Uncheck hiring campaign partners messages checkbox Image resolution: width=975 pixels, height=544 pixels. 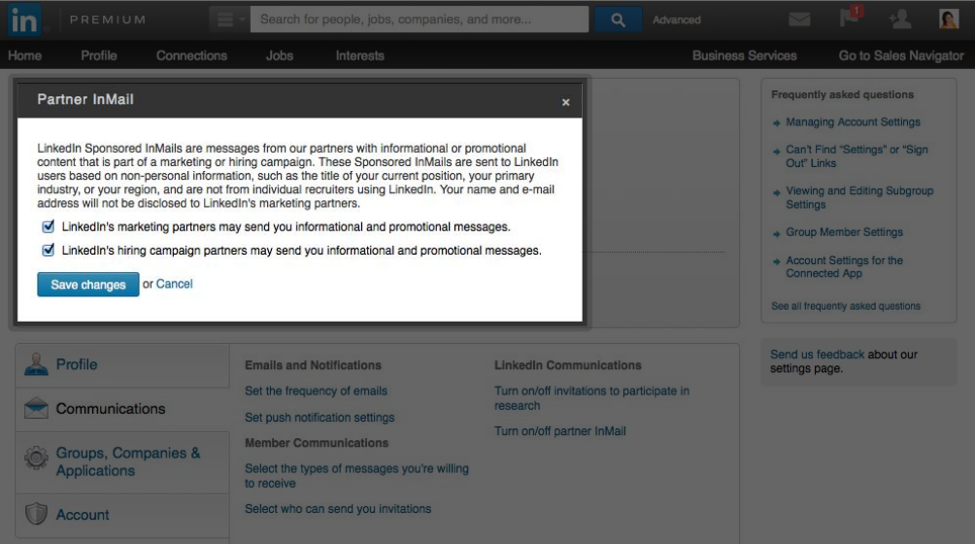[48, 250]
